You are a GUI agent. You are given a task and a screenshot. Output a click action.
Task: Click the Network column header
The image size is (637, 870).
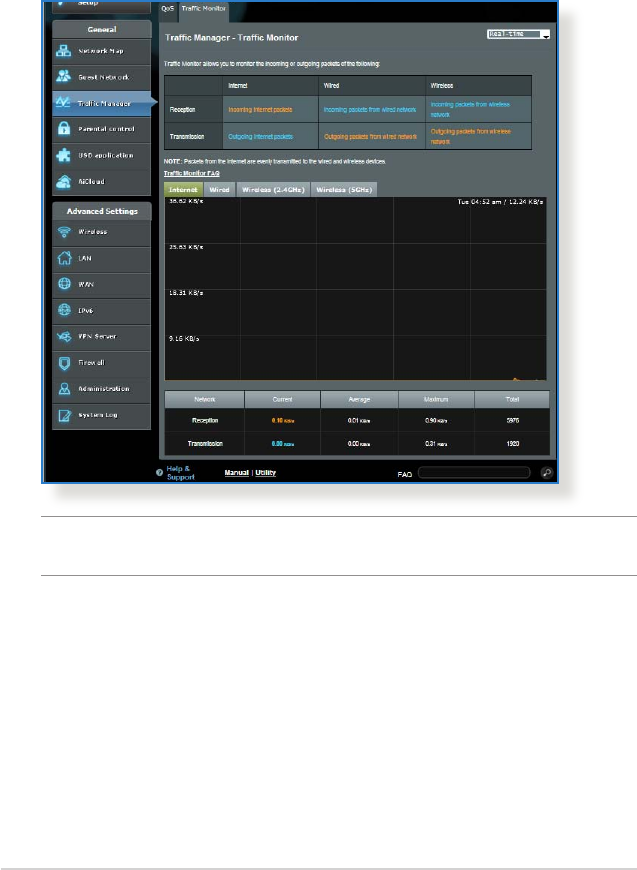205,399
